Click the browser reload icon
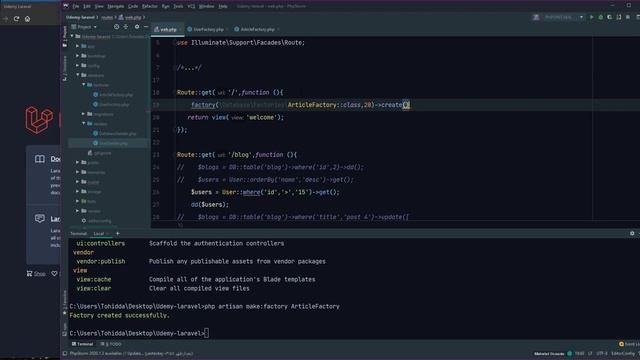The height and width of the screenshot is (360, 640). 16,19
